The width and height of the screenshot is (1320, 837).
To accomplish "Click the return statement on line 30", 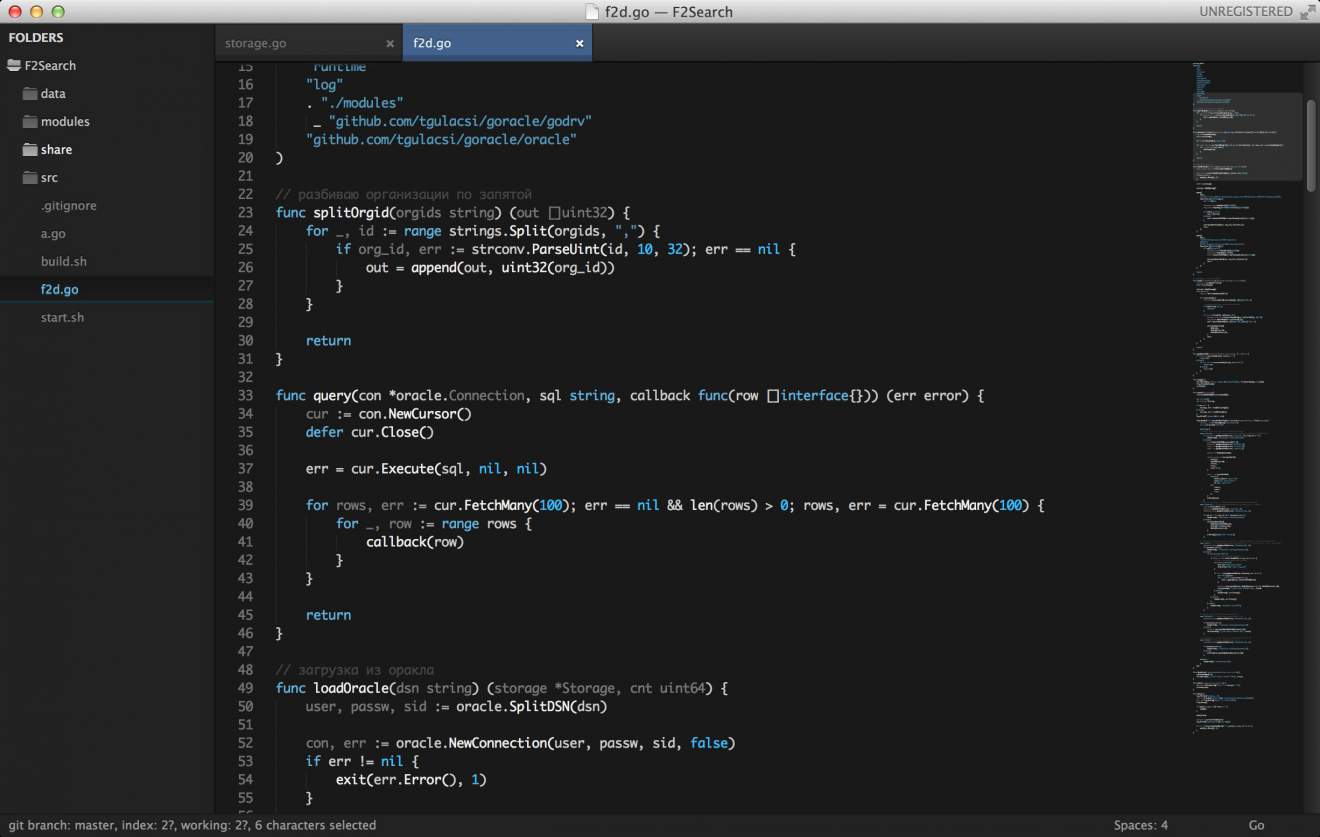I will [328, 340].
